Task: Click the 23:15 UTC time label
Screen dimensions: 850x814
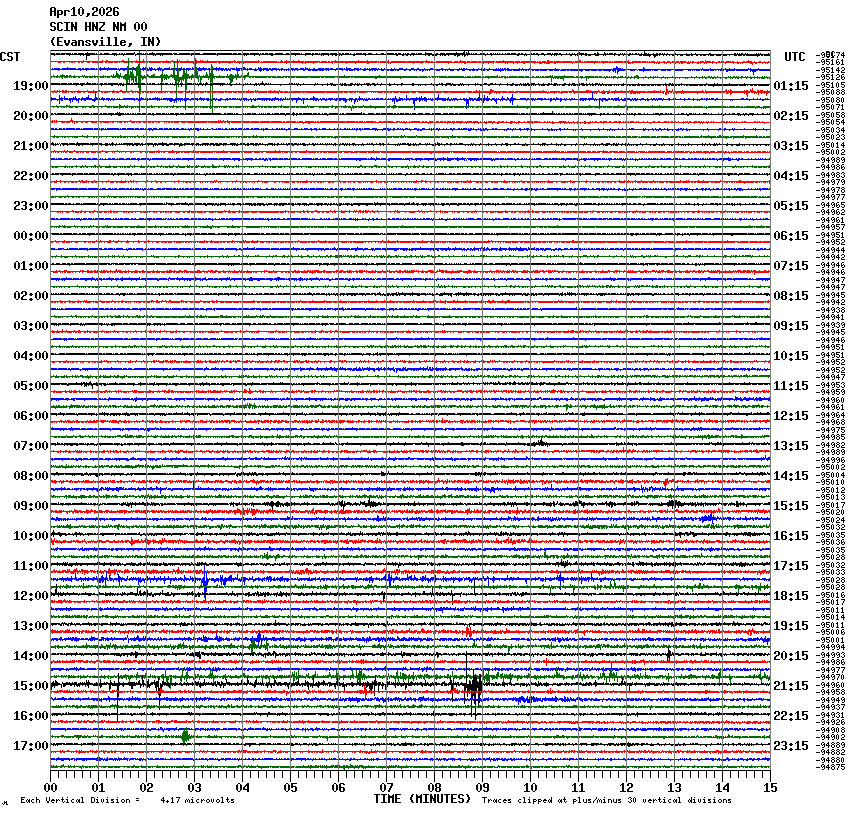Action: click(x=791, y=746)
